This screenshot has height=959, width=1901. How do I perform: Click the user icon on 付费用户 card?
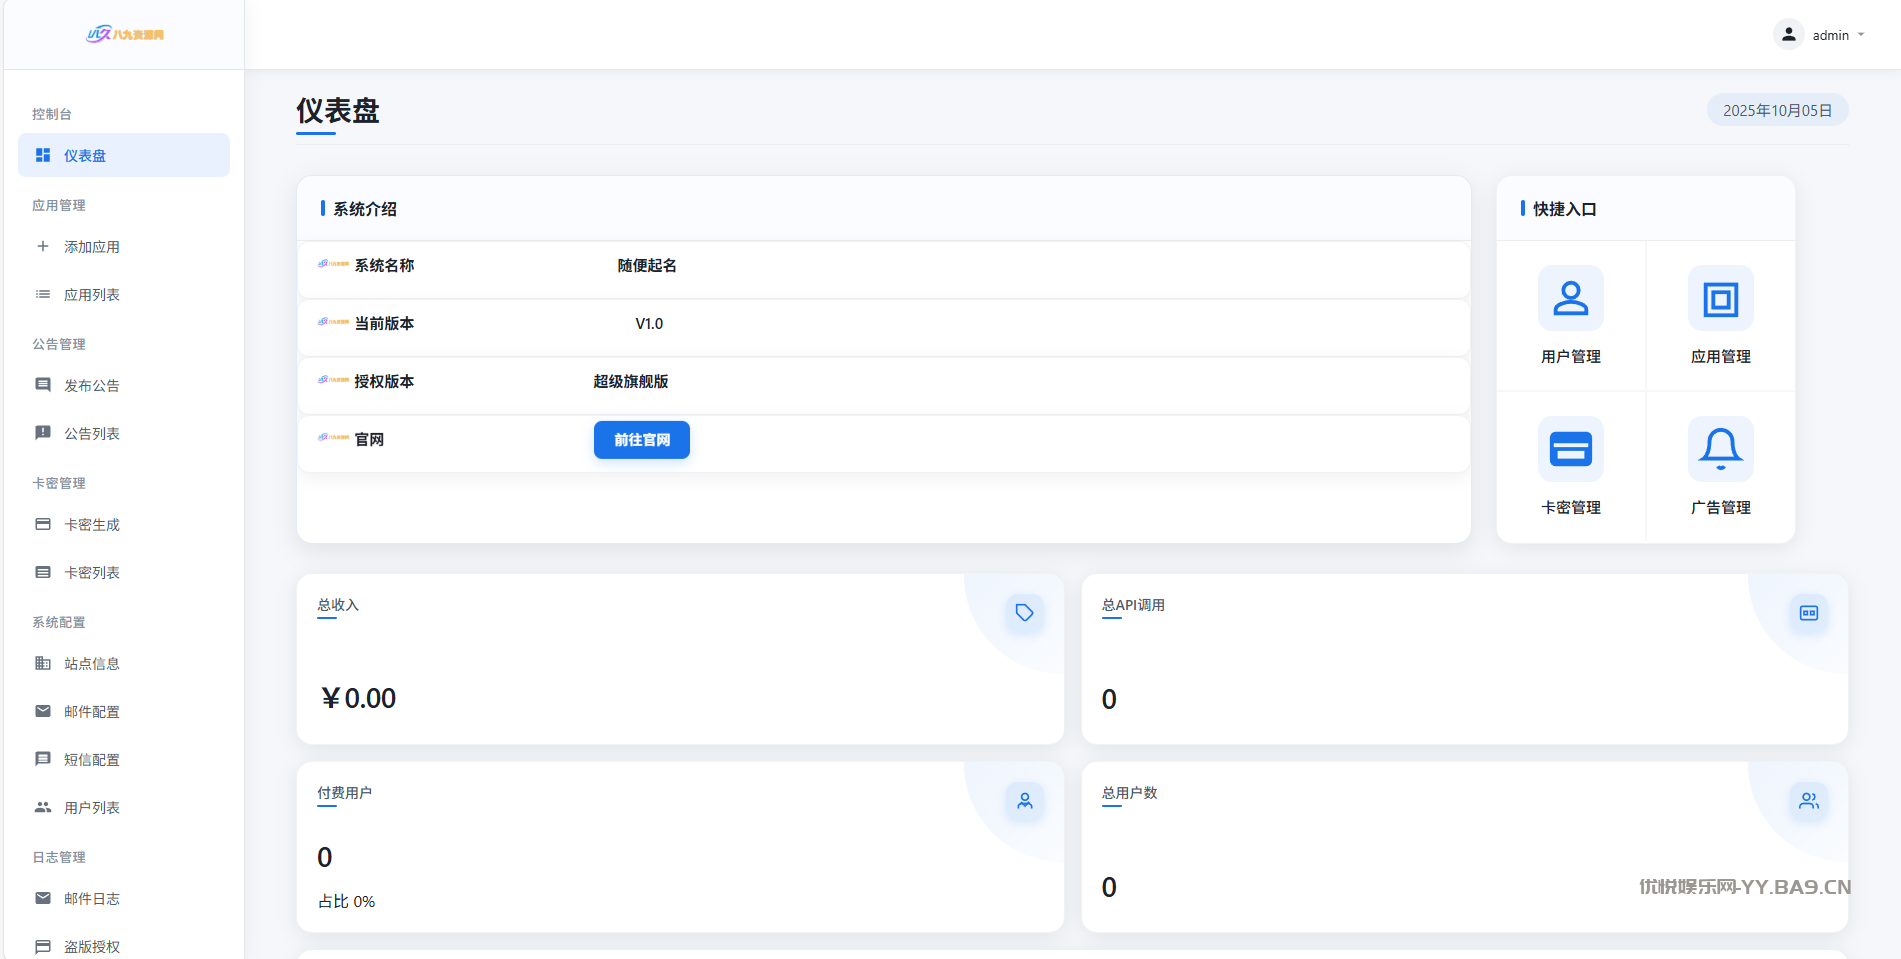(x=1024, y=801)
